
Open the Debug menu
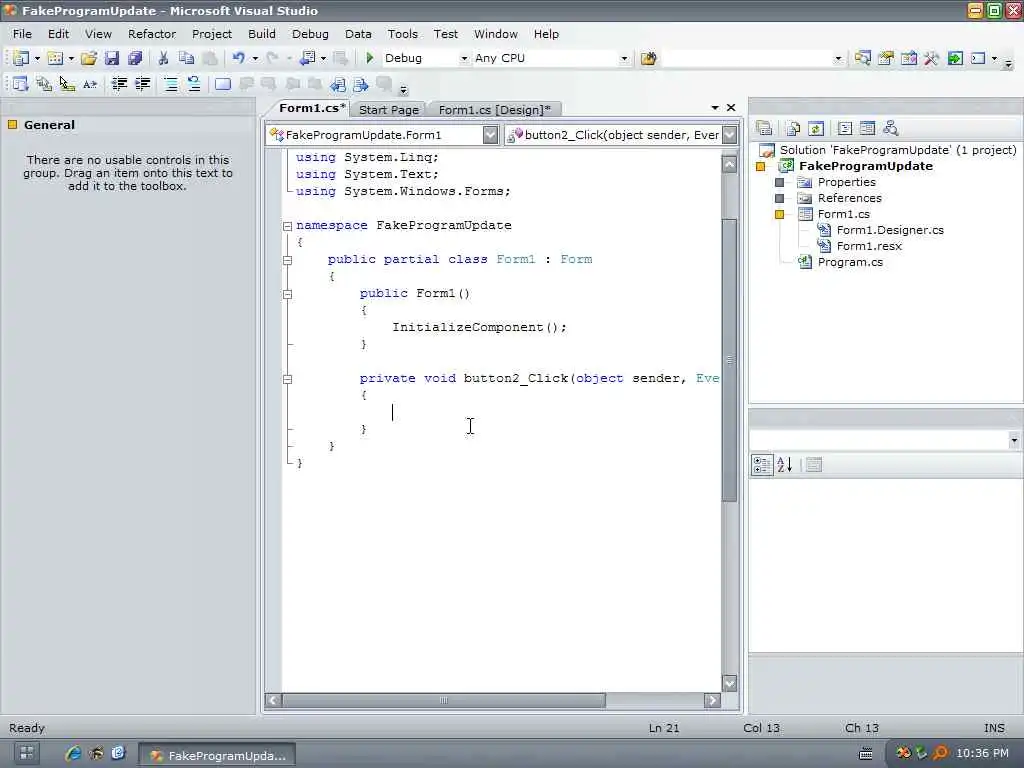310,34
